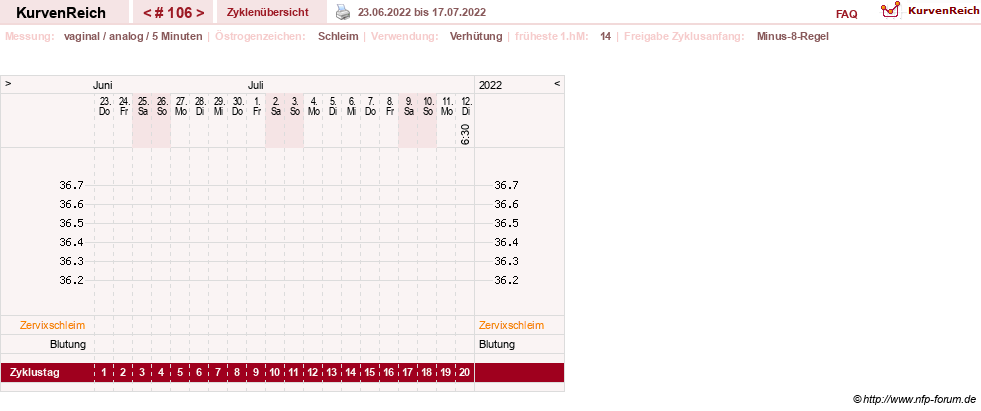Select cycle day 17 cell
Viewport: 981px width, 411px height.
point(408,373)
